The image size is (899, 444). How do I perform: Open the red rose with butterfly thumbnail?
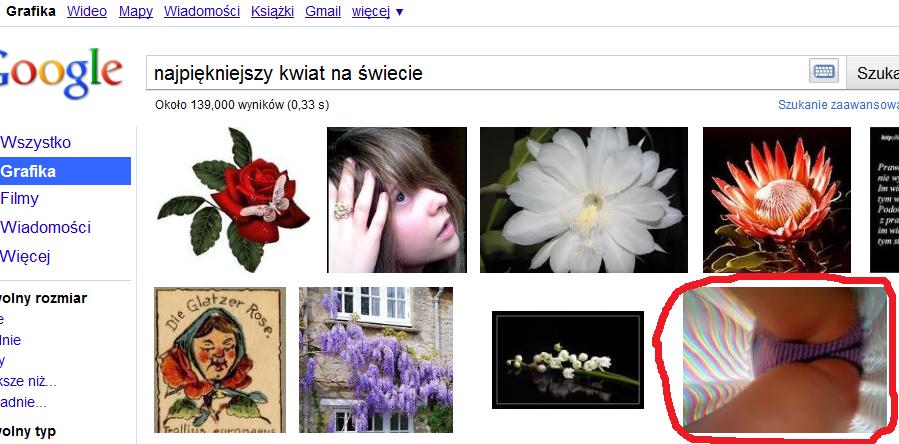(233, 200)
